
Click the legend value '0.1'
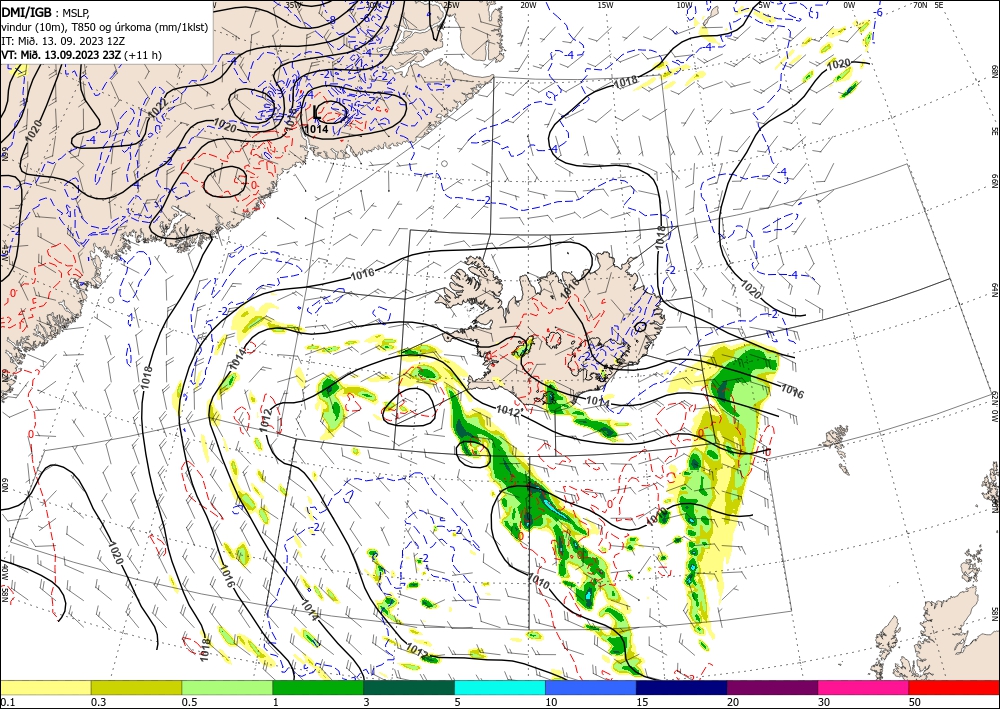click(7, 702)
